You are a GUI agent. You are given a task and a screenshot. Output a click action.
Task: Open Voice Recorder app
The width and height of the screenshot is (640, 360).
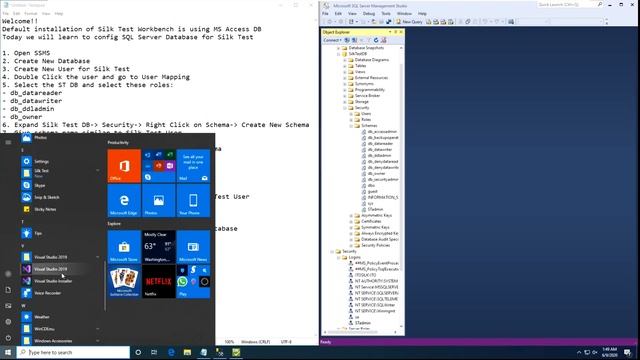pos(47,293)
